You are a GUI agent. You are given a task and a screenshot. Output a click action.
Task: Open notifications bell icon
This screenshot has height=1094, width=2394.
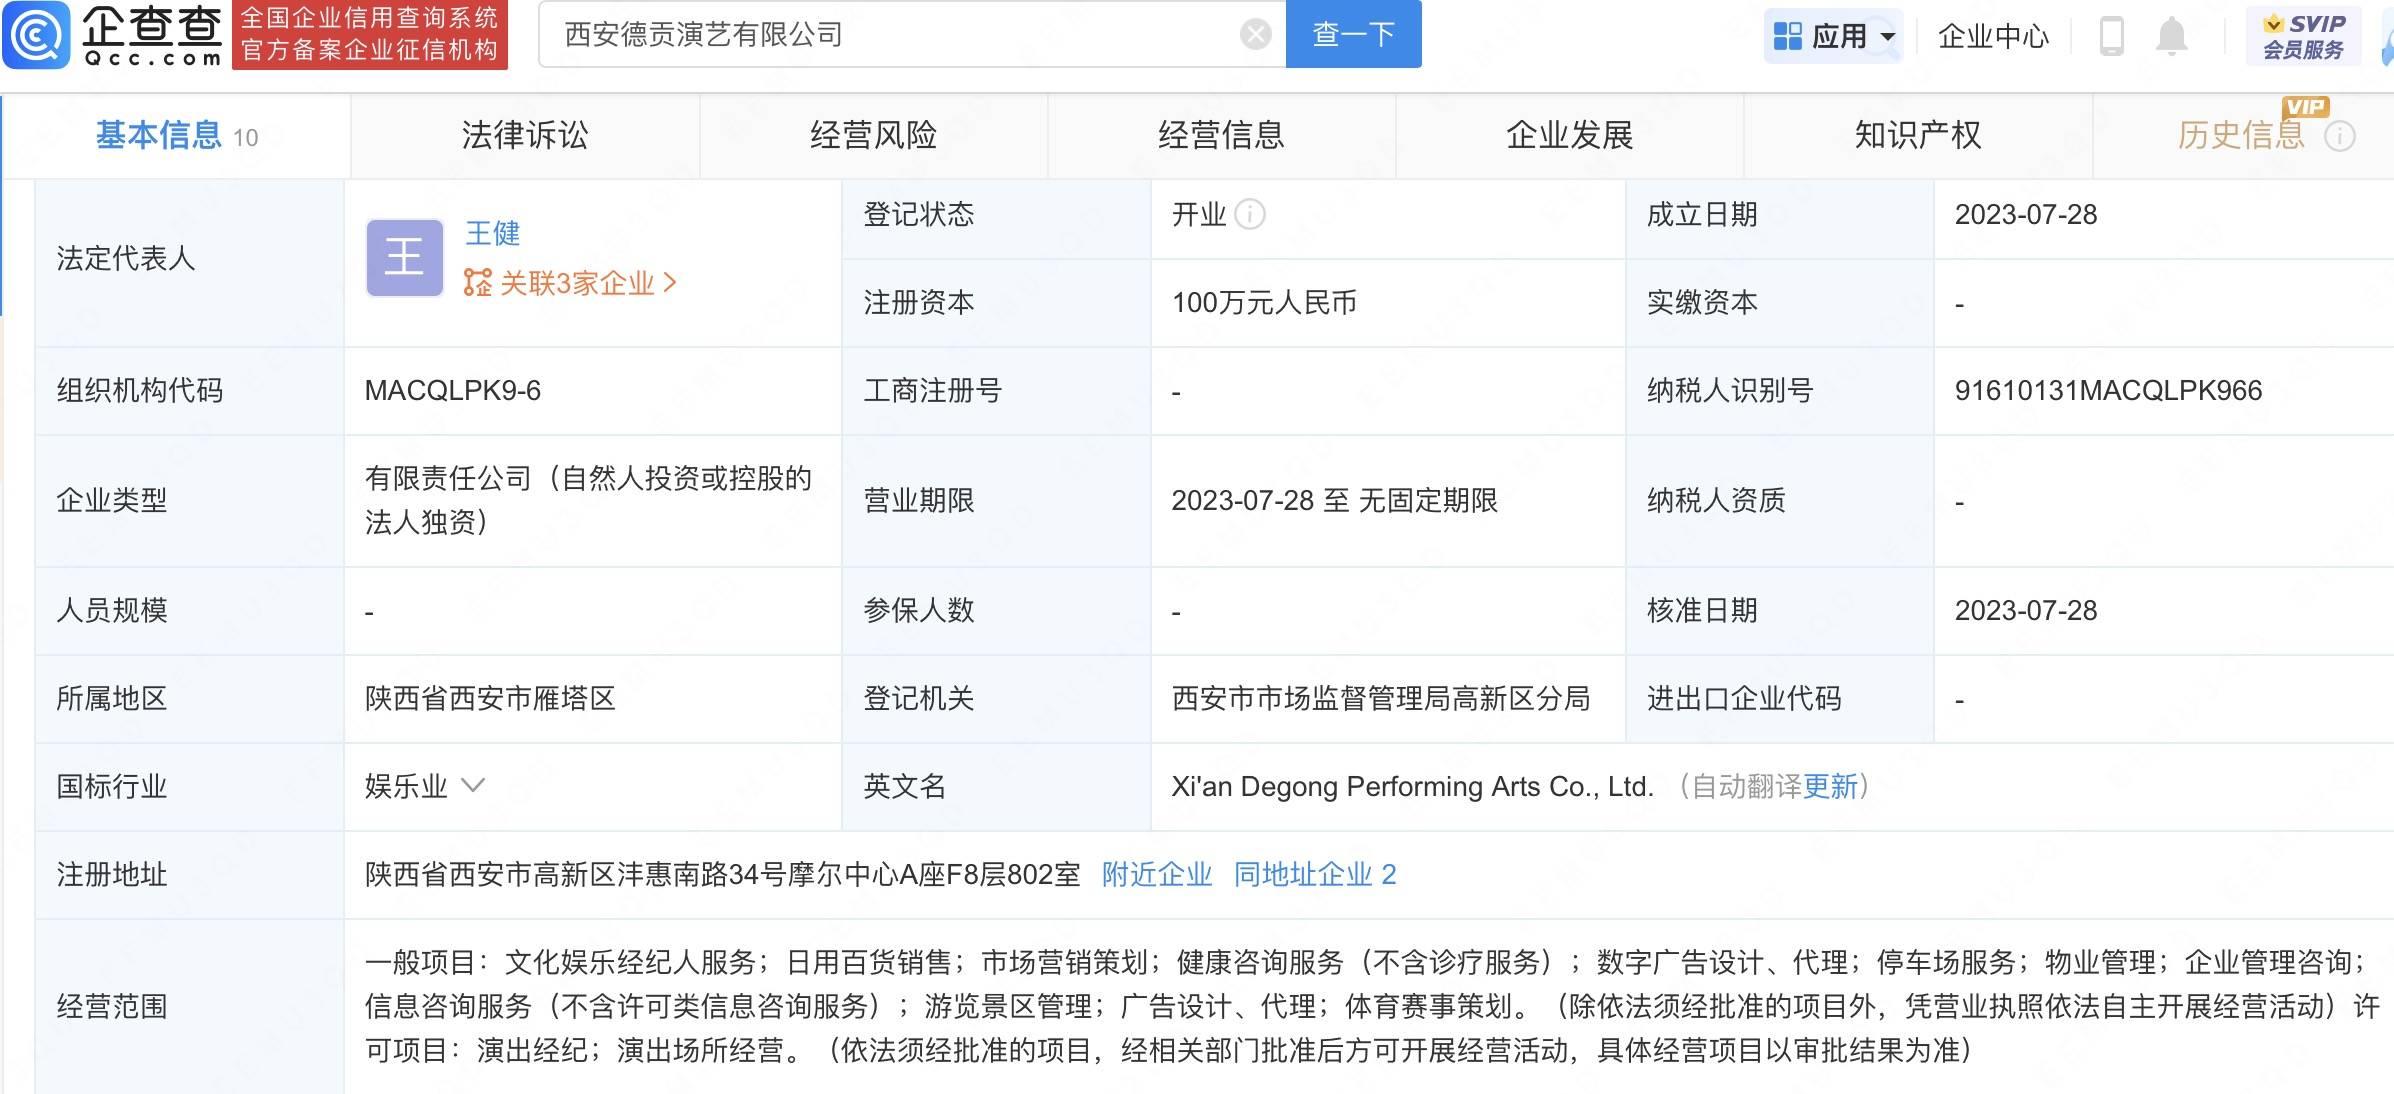click(2171, 37)
